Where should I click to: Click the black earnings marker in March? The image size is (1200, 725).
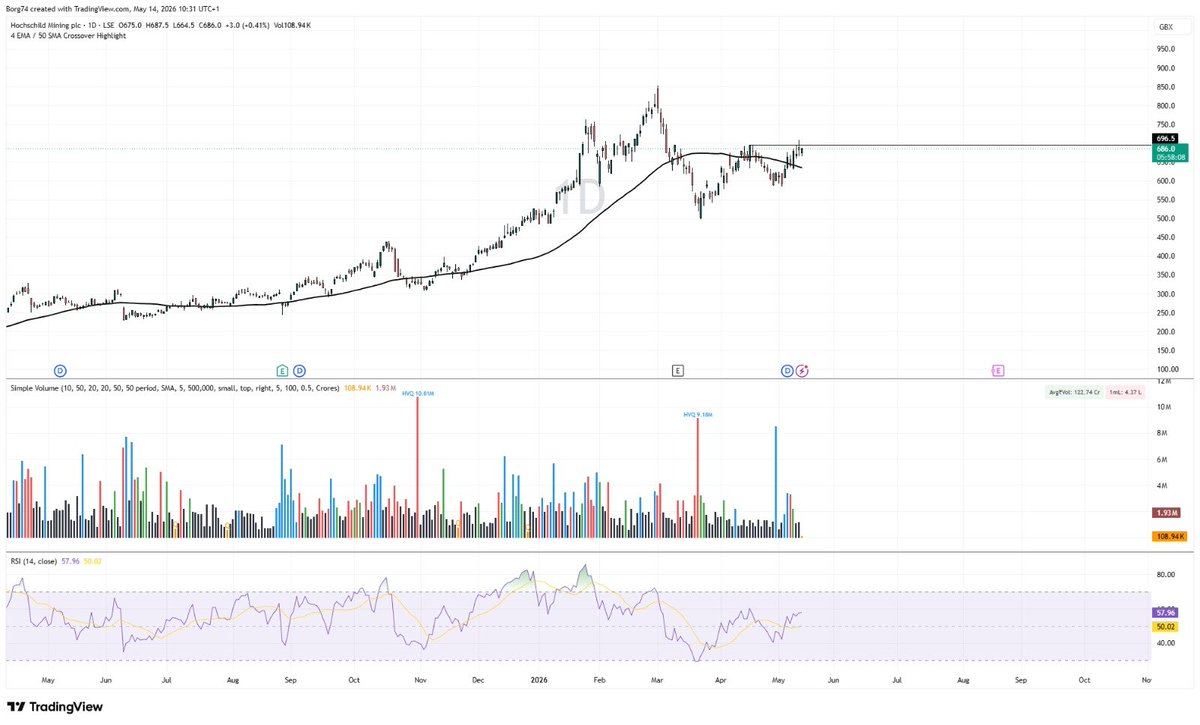click(x=677, y=370)
